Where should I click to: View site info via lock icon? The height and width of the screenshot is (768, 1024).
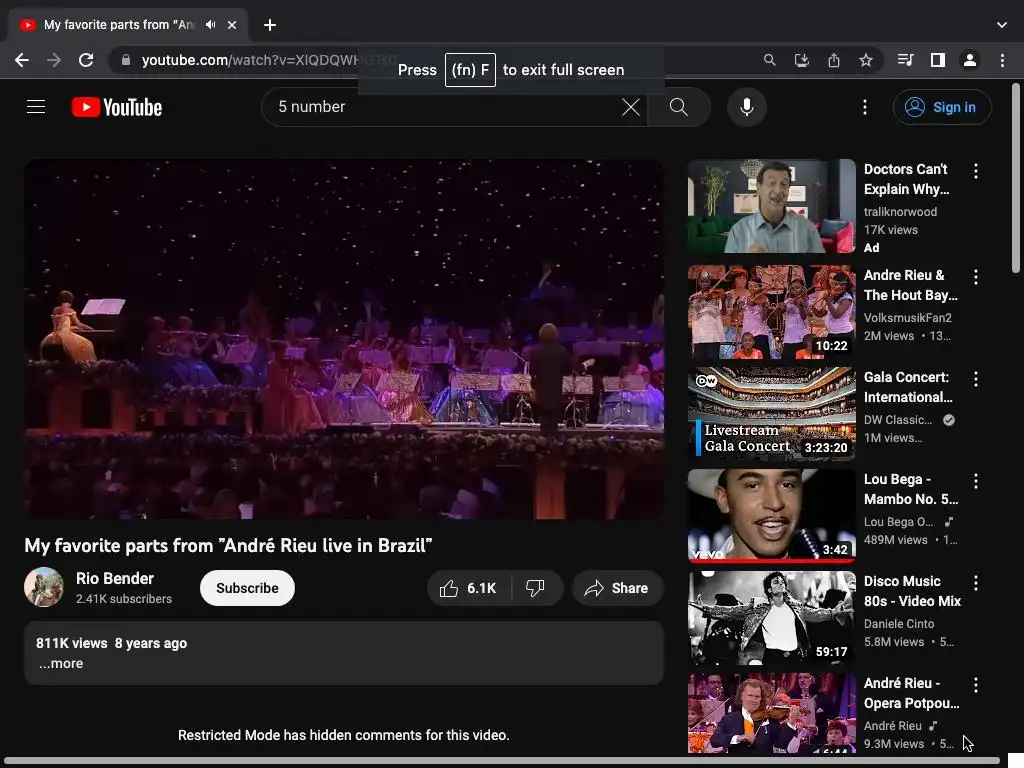click(x=126, y=60)
